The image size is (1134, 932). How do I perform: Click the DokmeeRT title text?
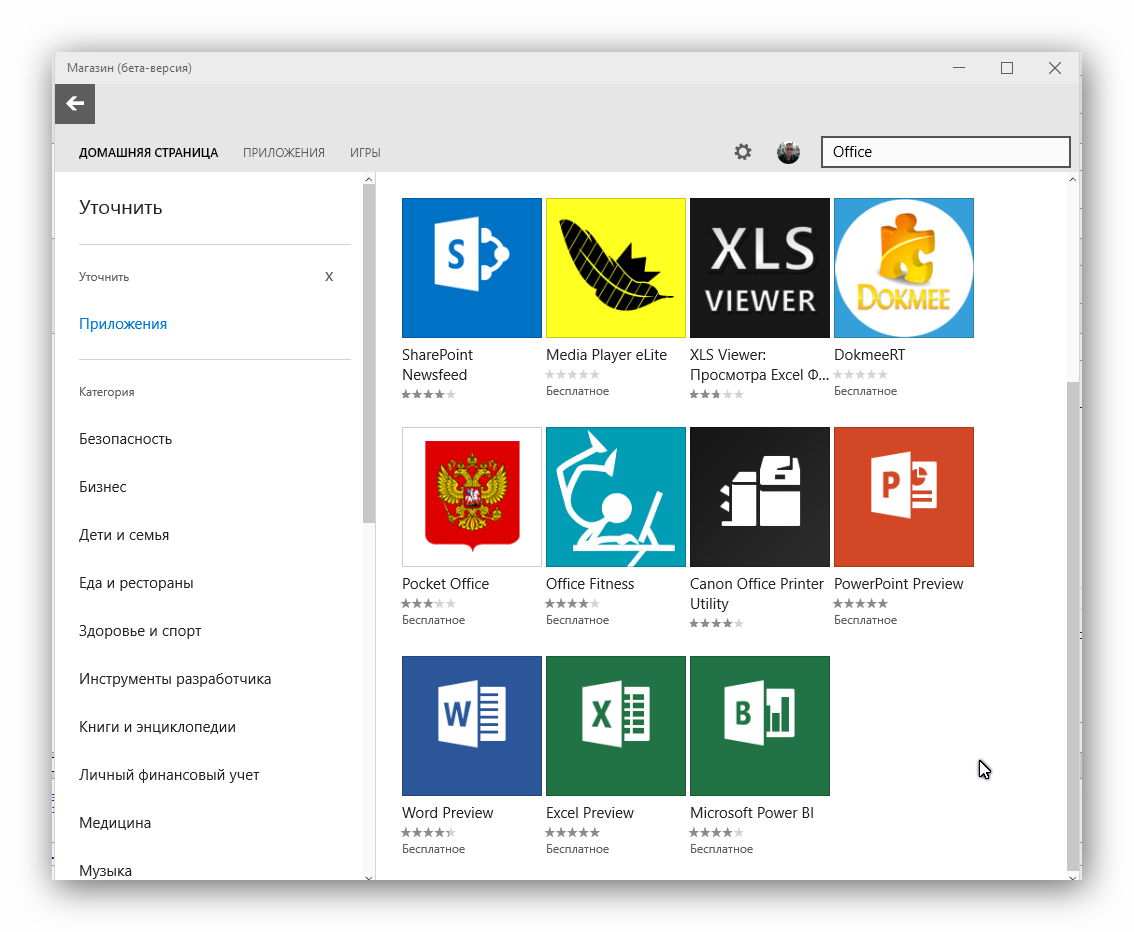869,355
